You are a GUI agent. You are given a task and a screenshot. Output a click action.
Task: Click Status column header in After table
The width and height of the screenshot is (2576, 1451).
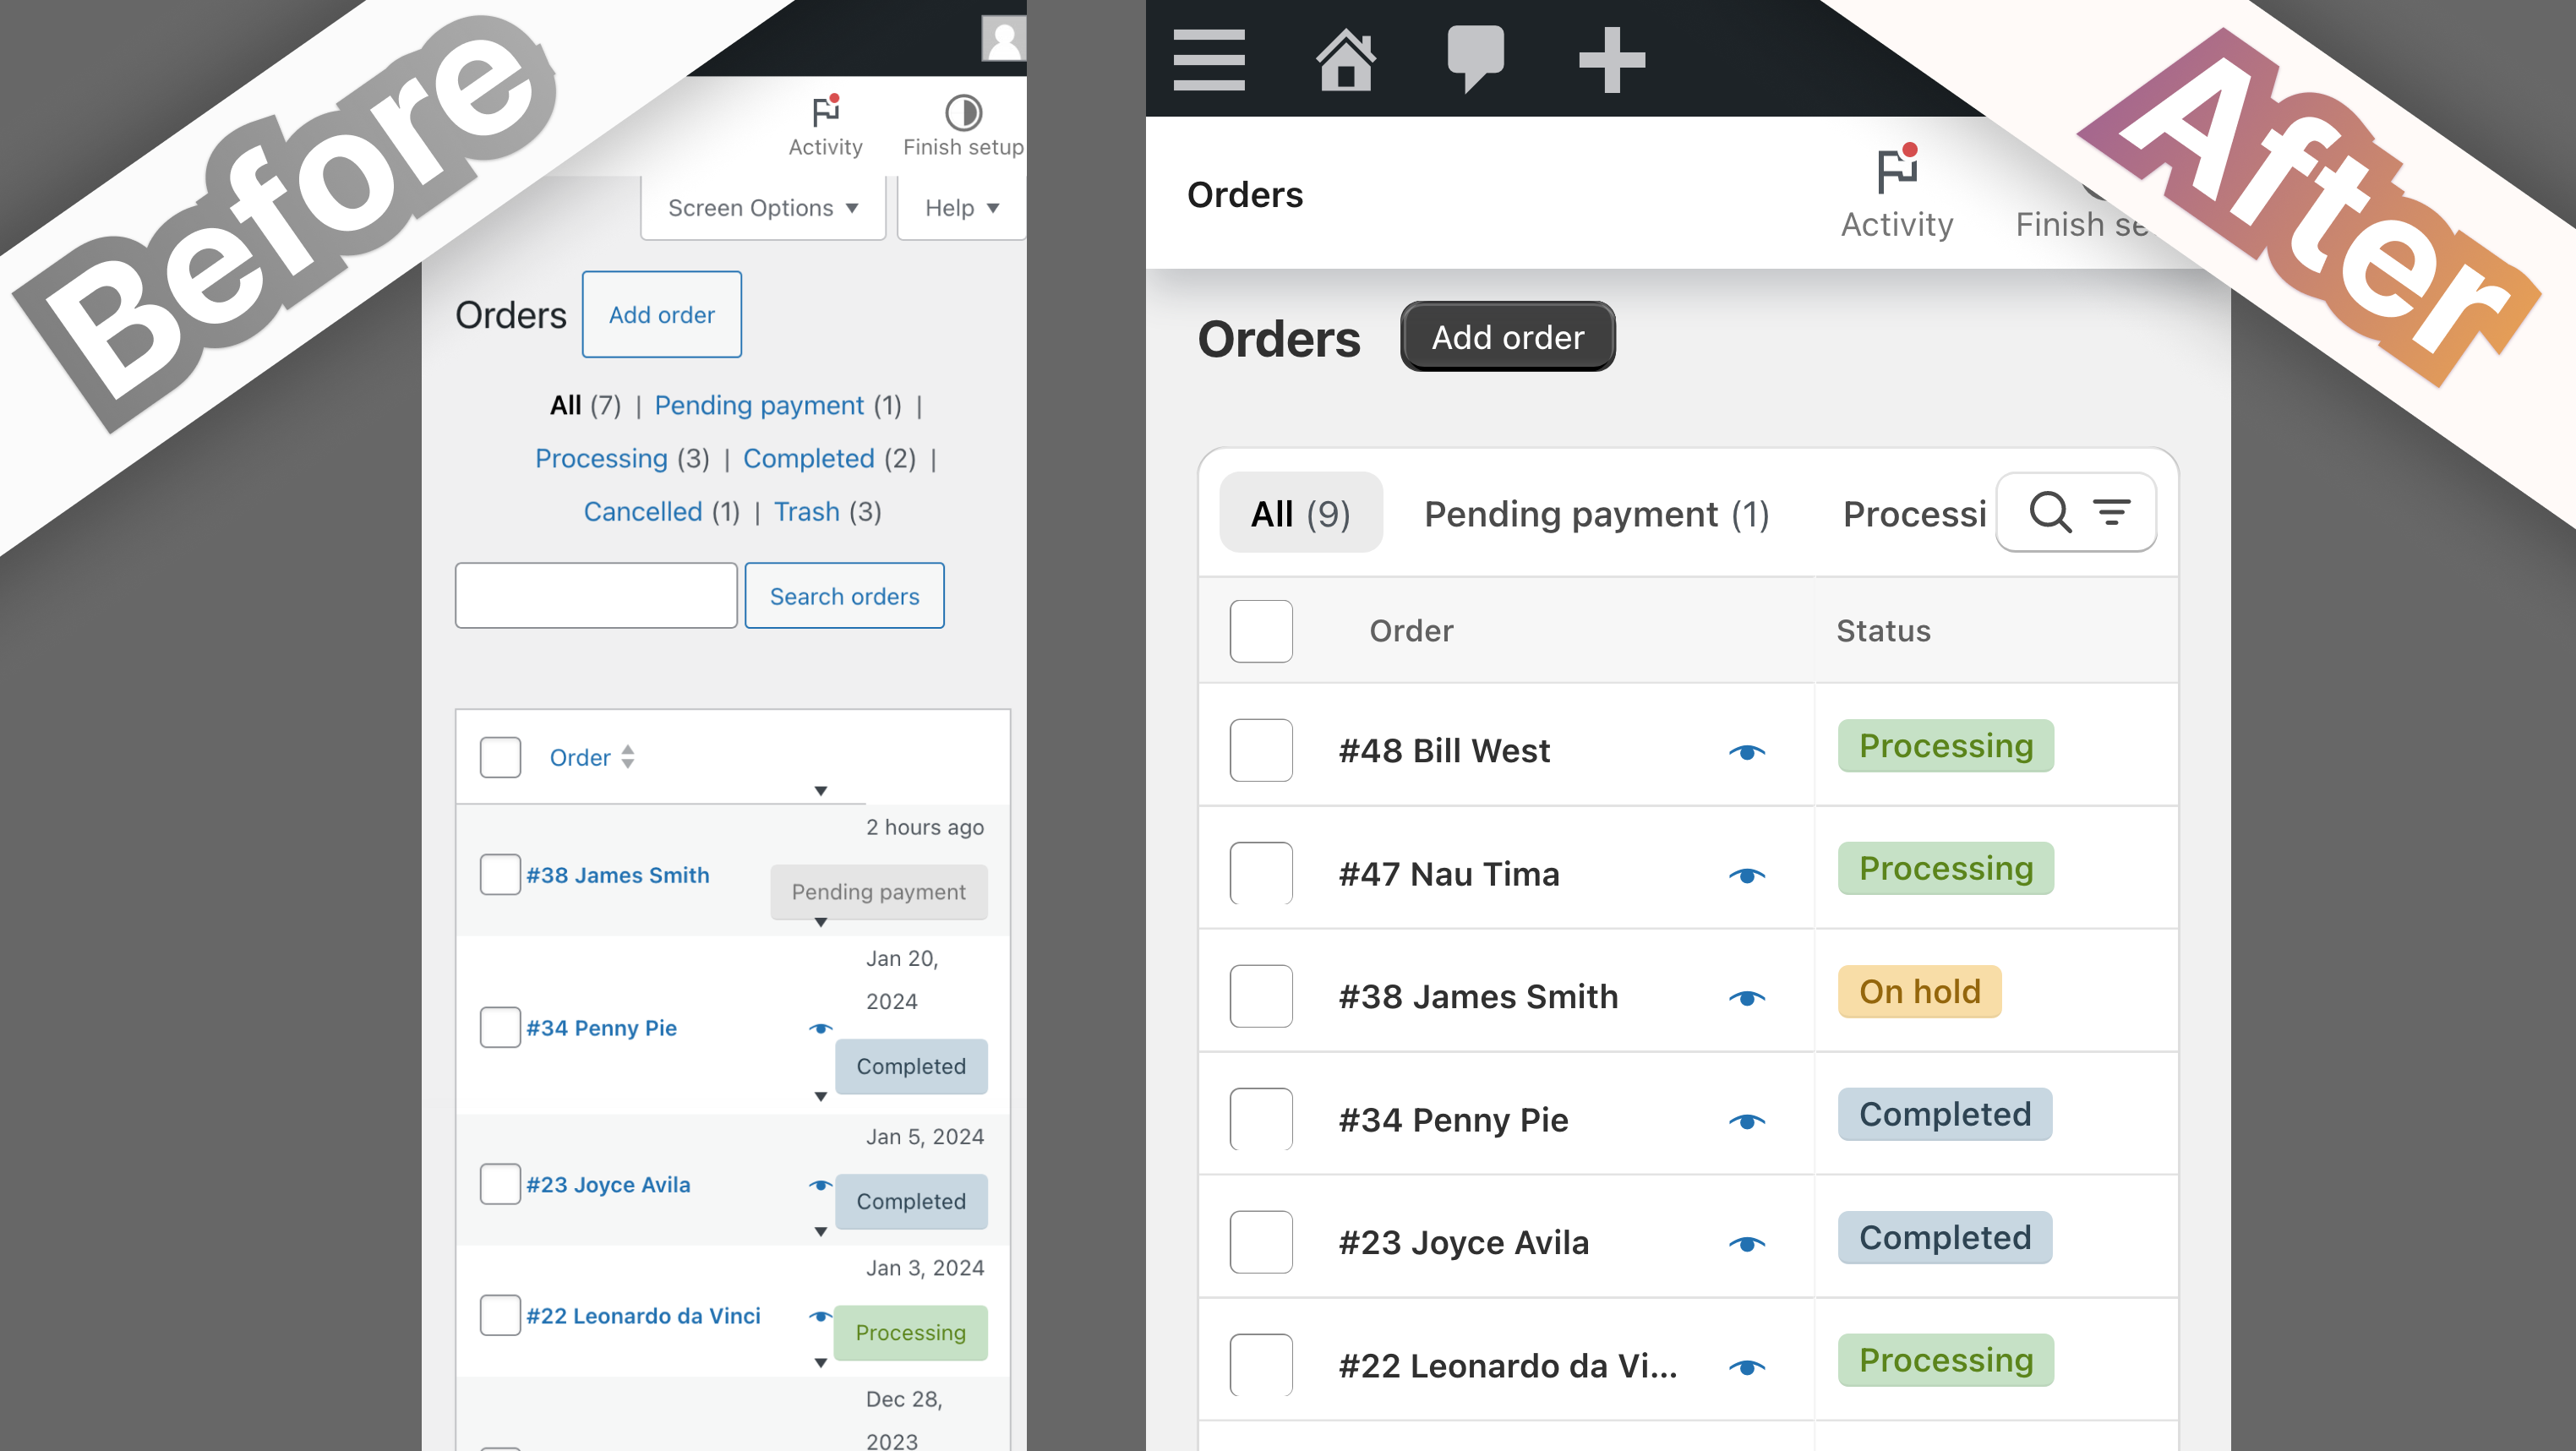tap(1882, 631)
